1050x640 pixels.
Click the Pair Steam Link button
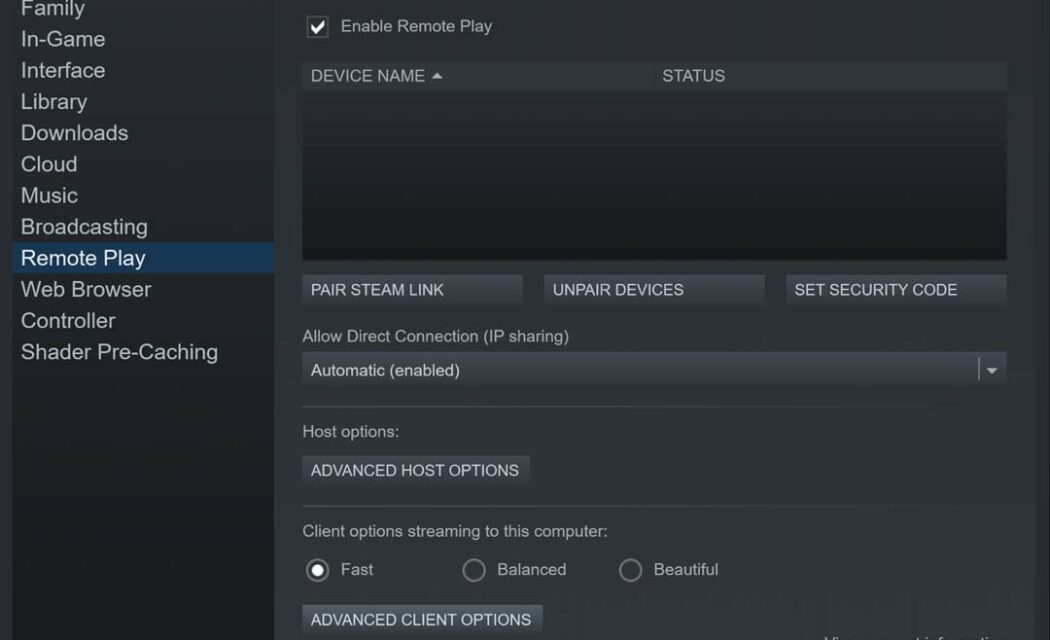click(x=412, y=290)
